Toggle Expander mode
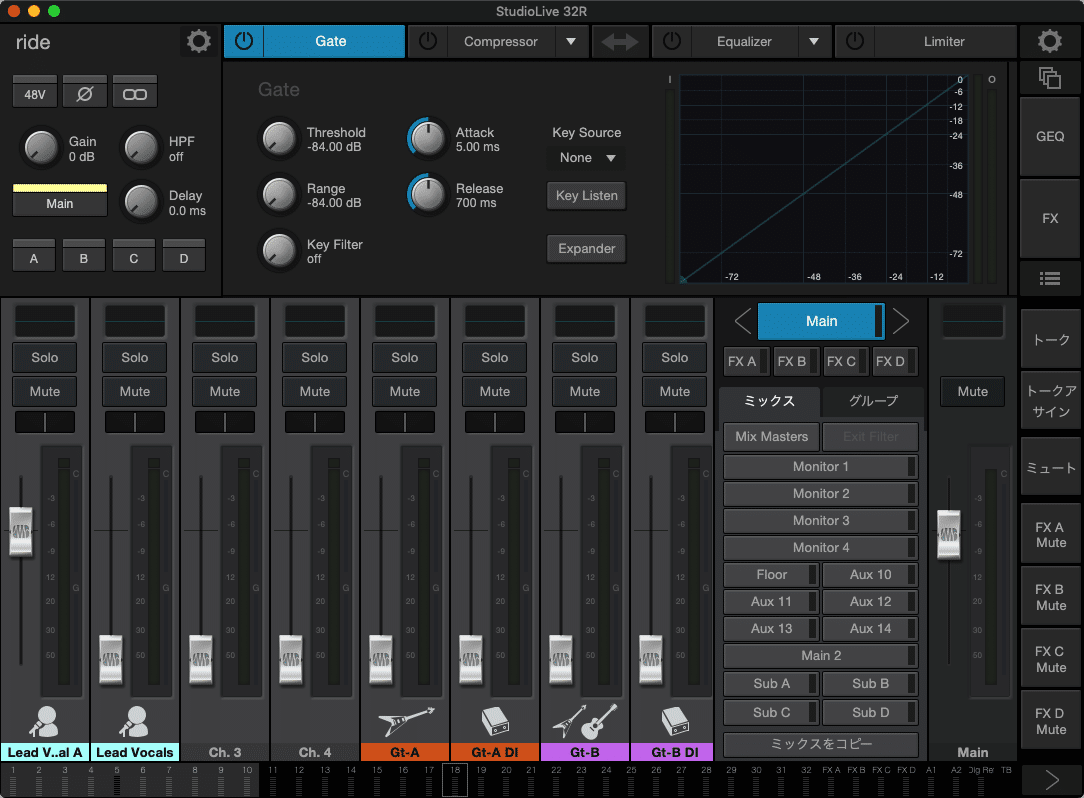This screenshot has height=798, width=1084. click(x=586, y=248)
